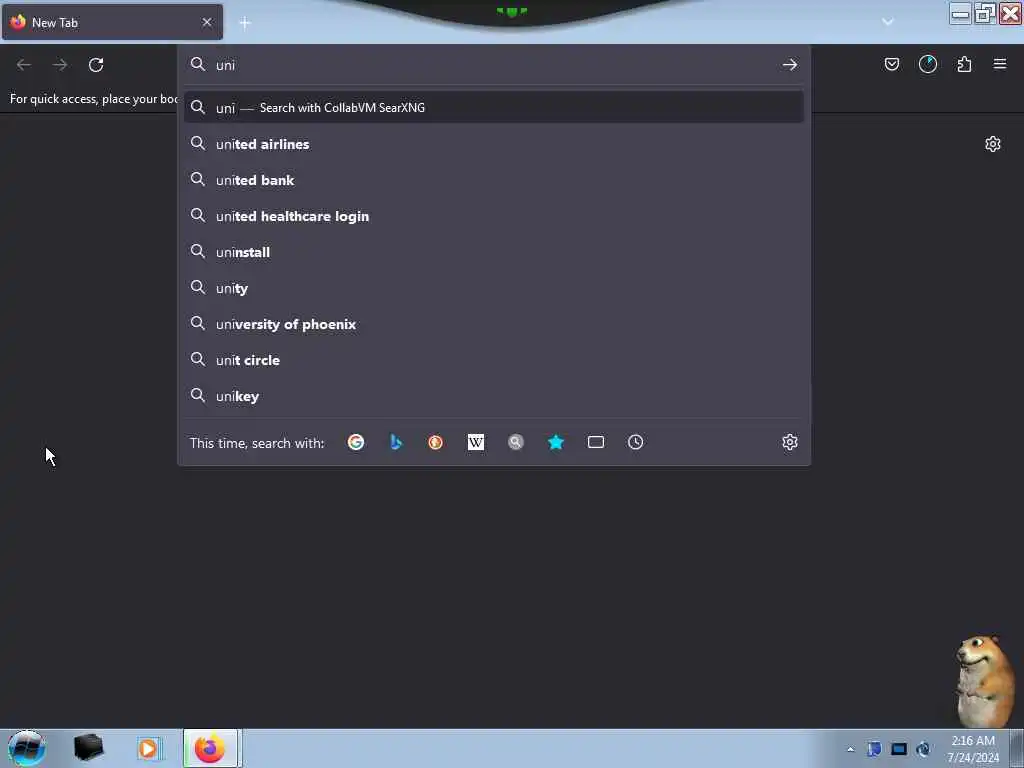
Task: Search bookmarks with the star icon
Action: [556, 443]
